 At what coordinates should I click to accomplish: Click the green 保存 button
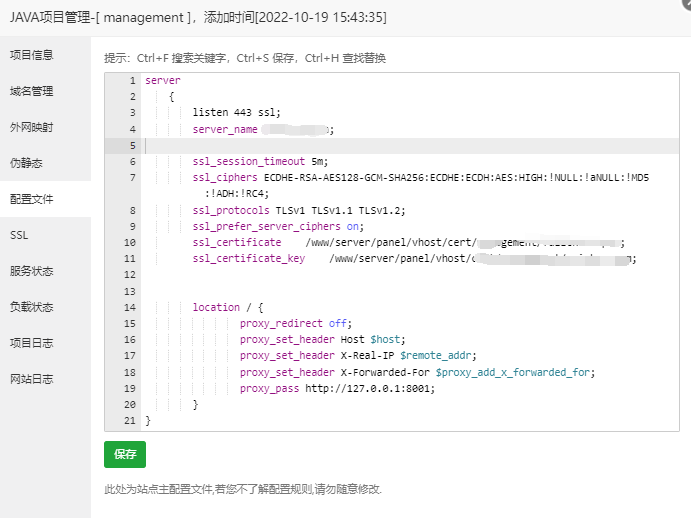(125, 454)
